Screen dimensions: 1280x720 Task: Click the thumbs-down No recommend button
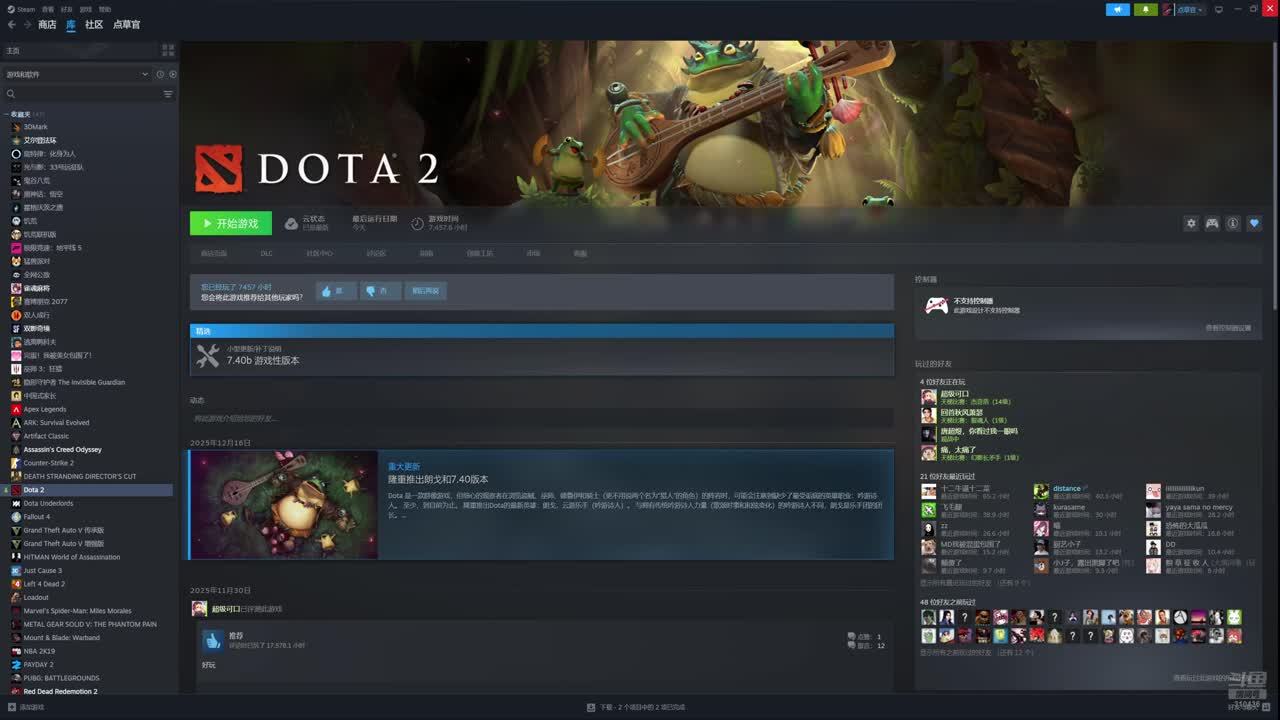point(381,291)
